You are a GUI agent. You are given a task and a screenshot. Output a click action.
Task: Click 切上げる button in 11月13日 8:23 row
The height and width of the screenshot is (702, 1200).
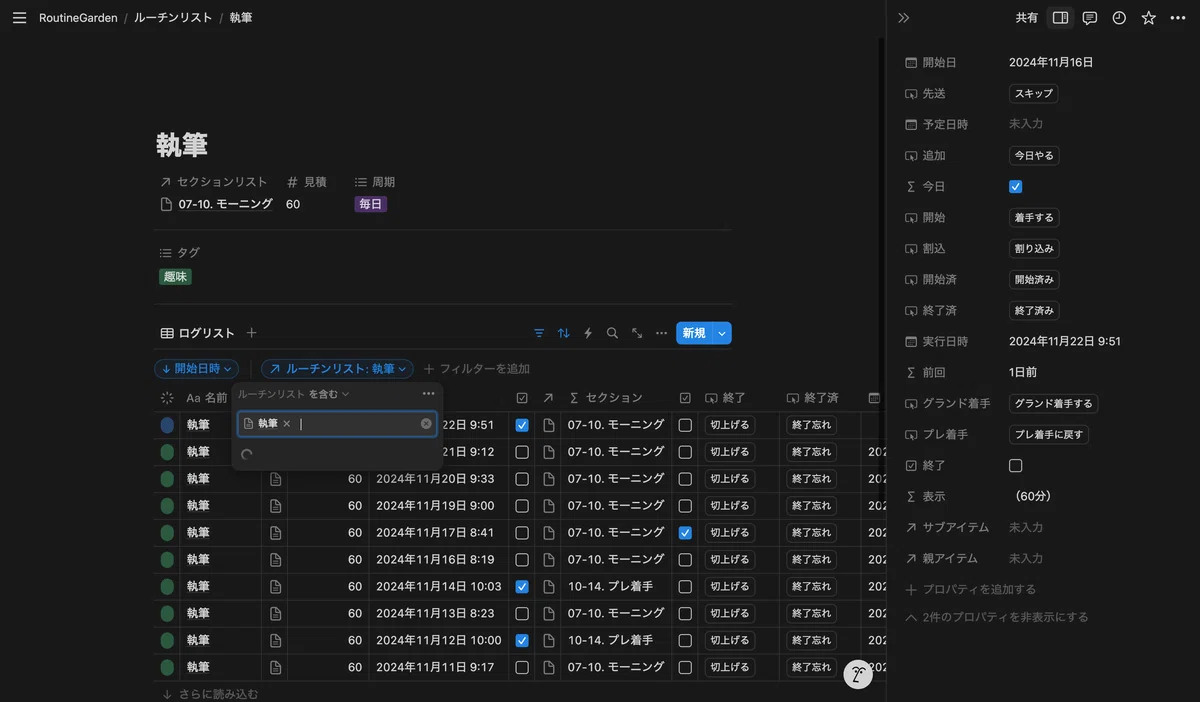[729, 613]
